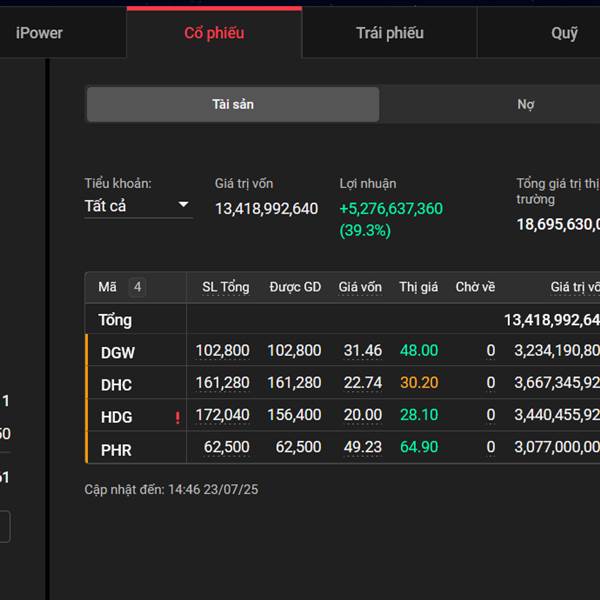
Task: Click DHC cost price 22.74
Action: (363, 383)
